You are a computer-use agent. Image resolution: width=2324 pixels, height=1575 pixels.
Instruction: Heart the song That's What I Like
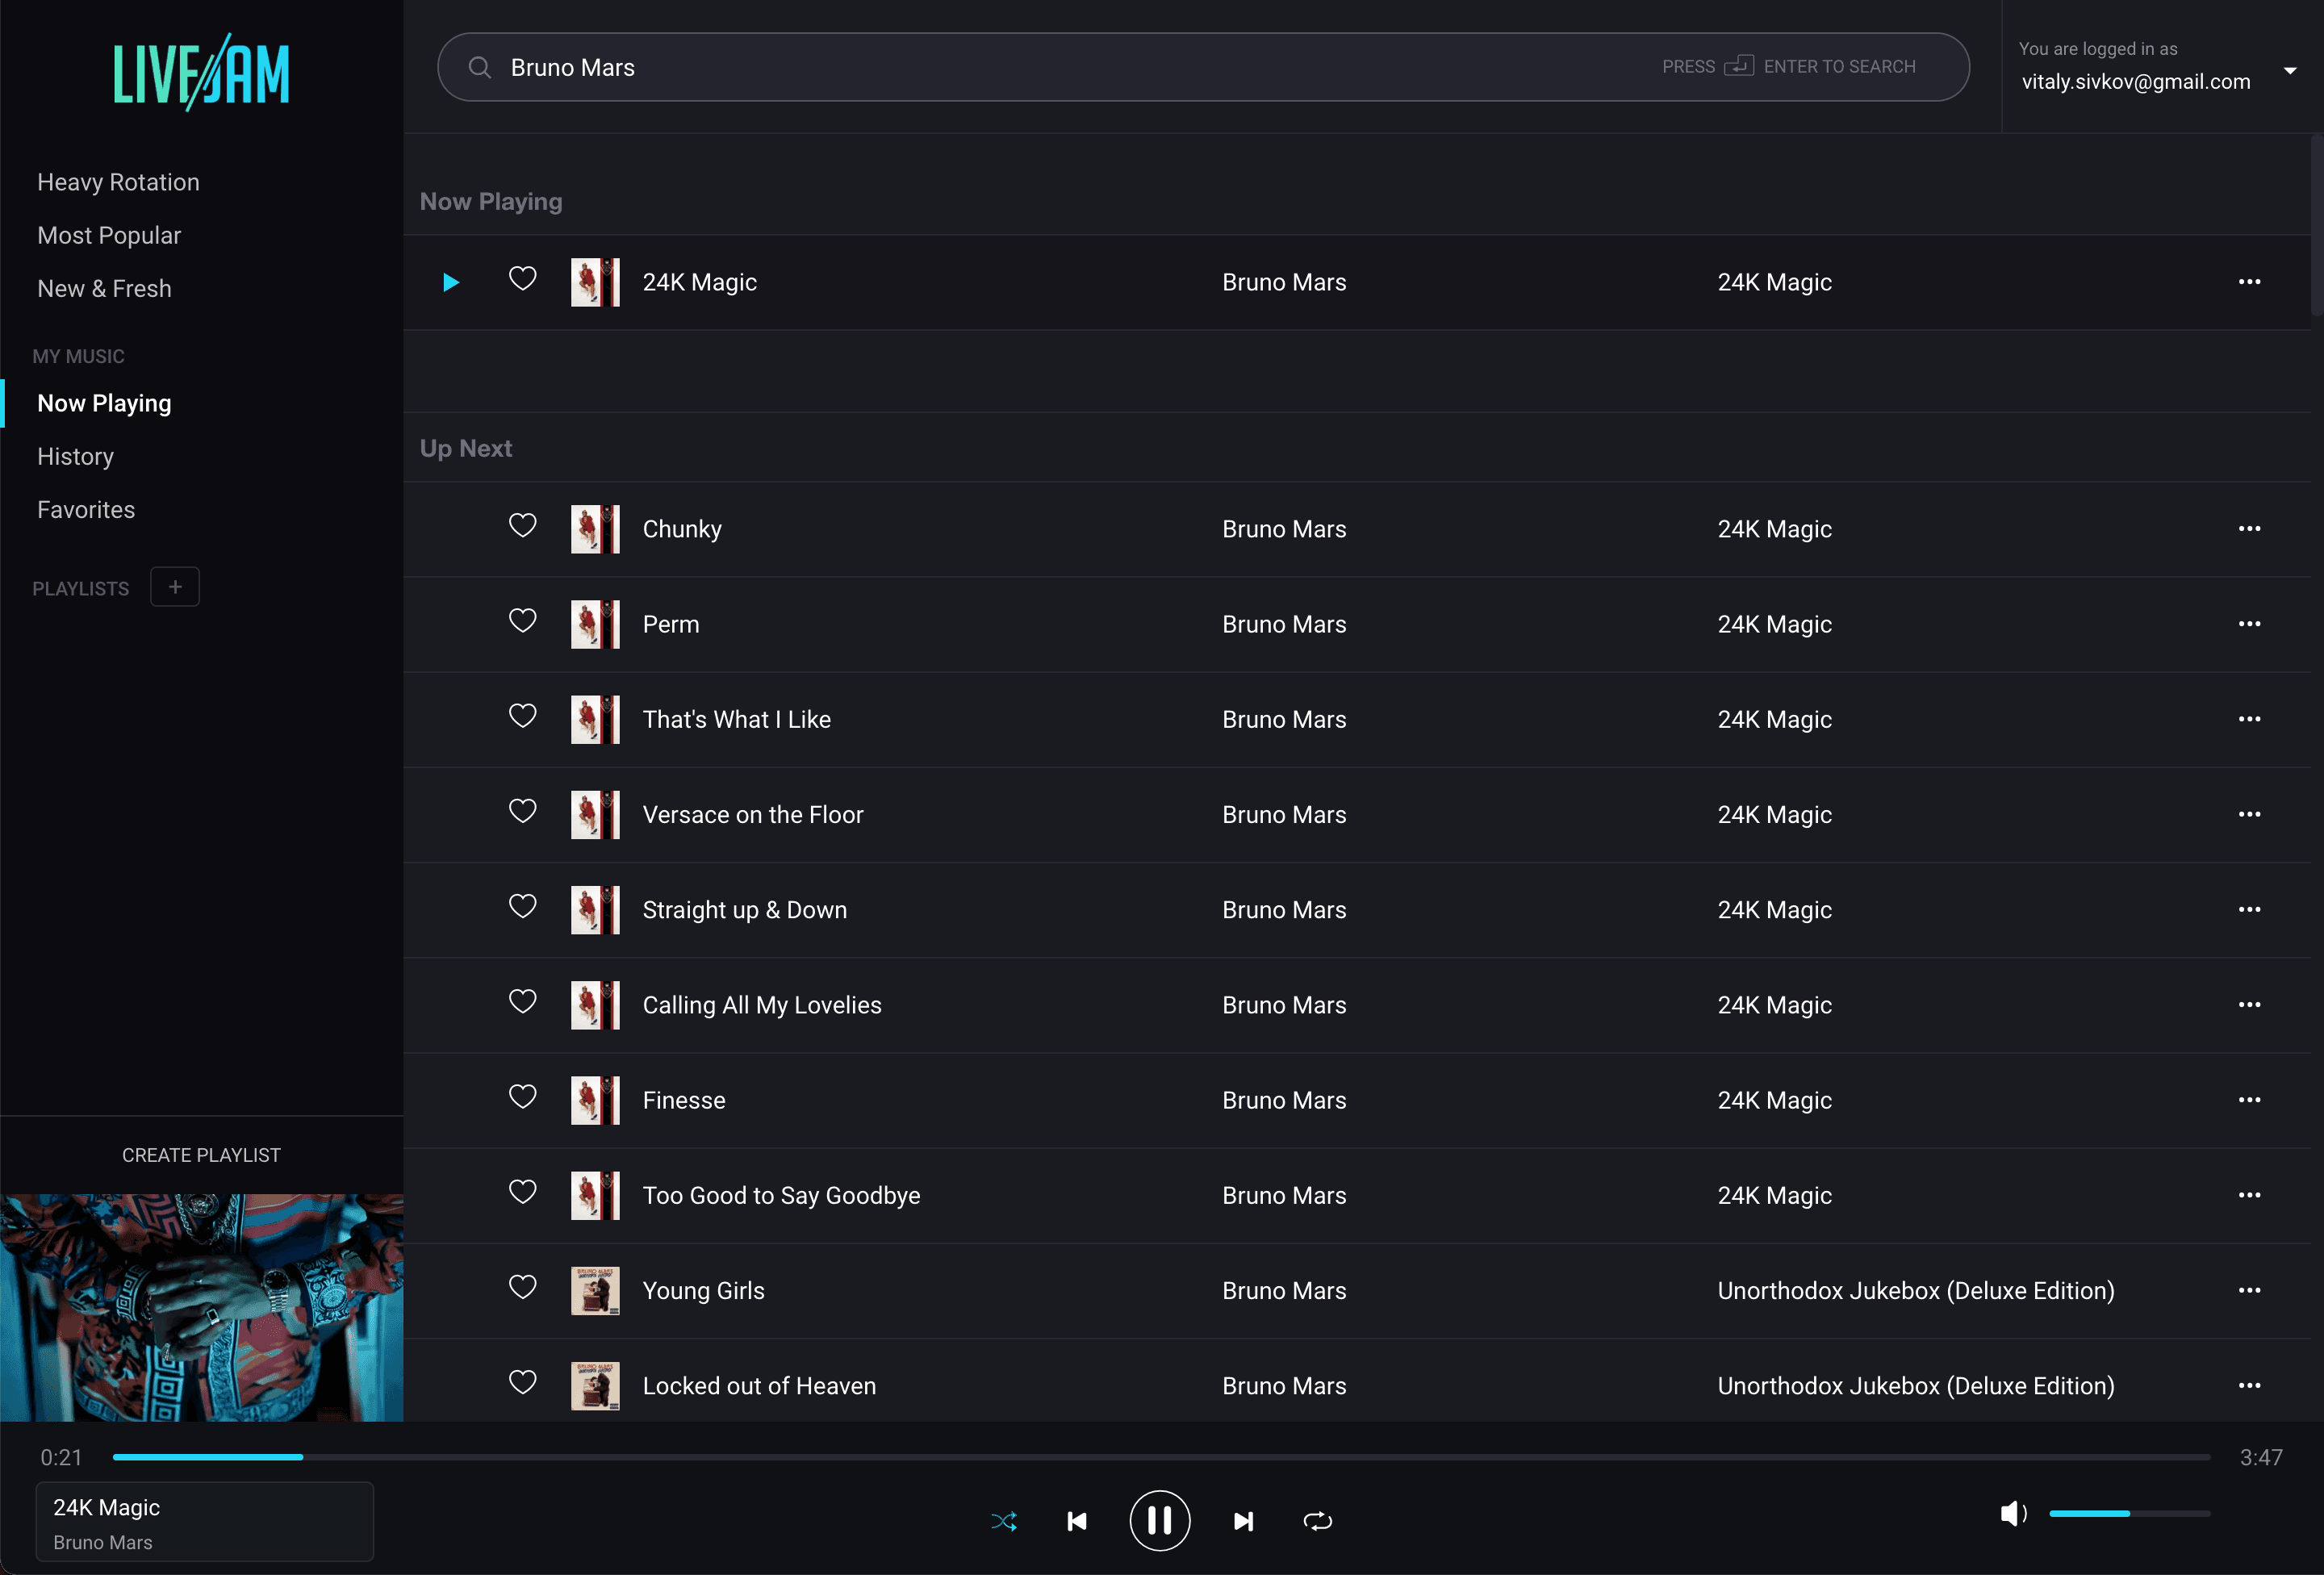pos(523,716)
